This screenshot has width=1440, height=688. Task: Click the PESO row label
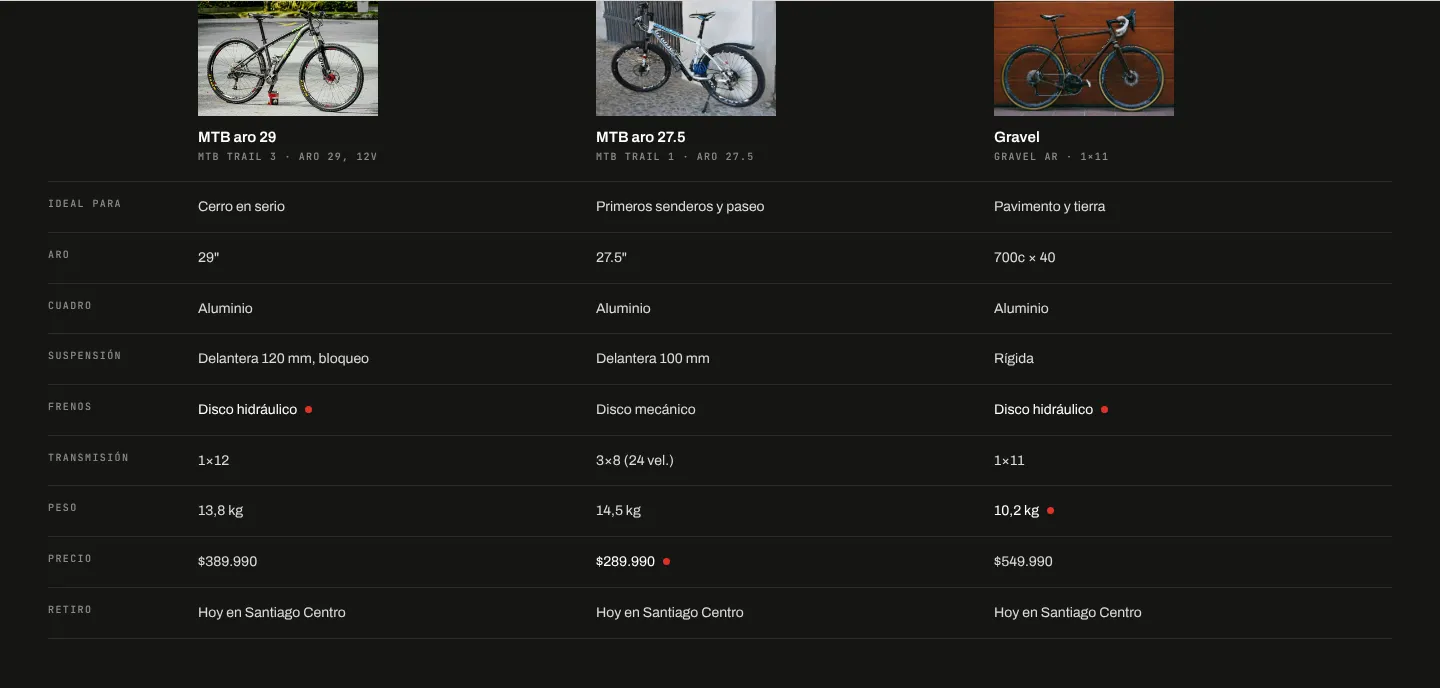coord(63,508)
